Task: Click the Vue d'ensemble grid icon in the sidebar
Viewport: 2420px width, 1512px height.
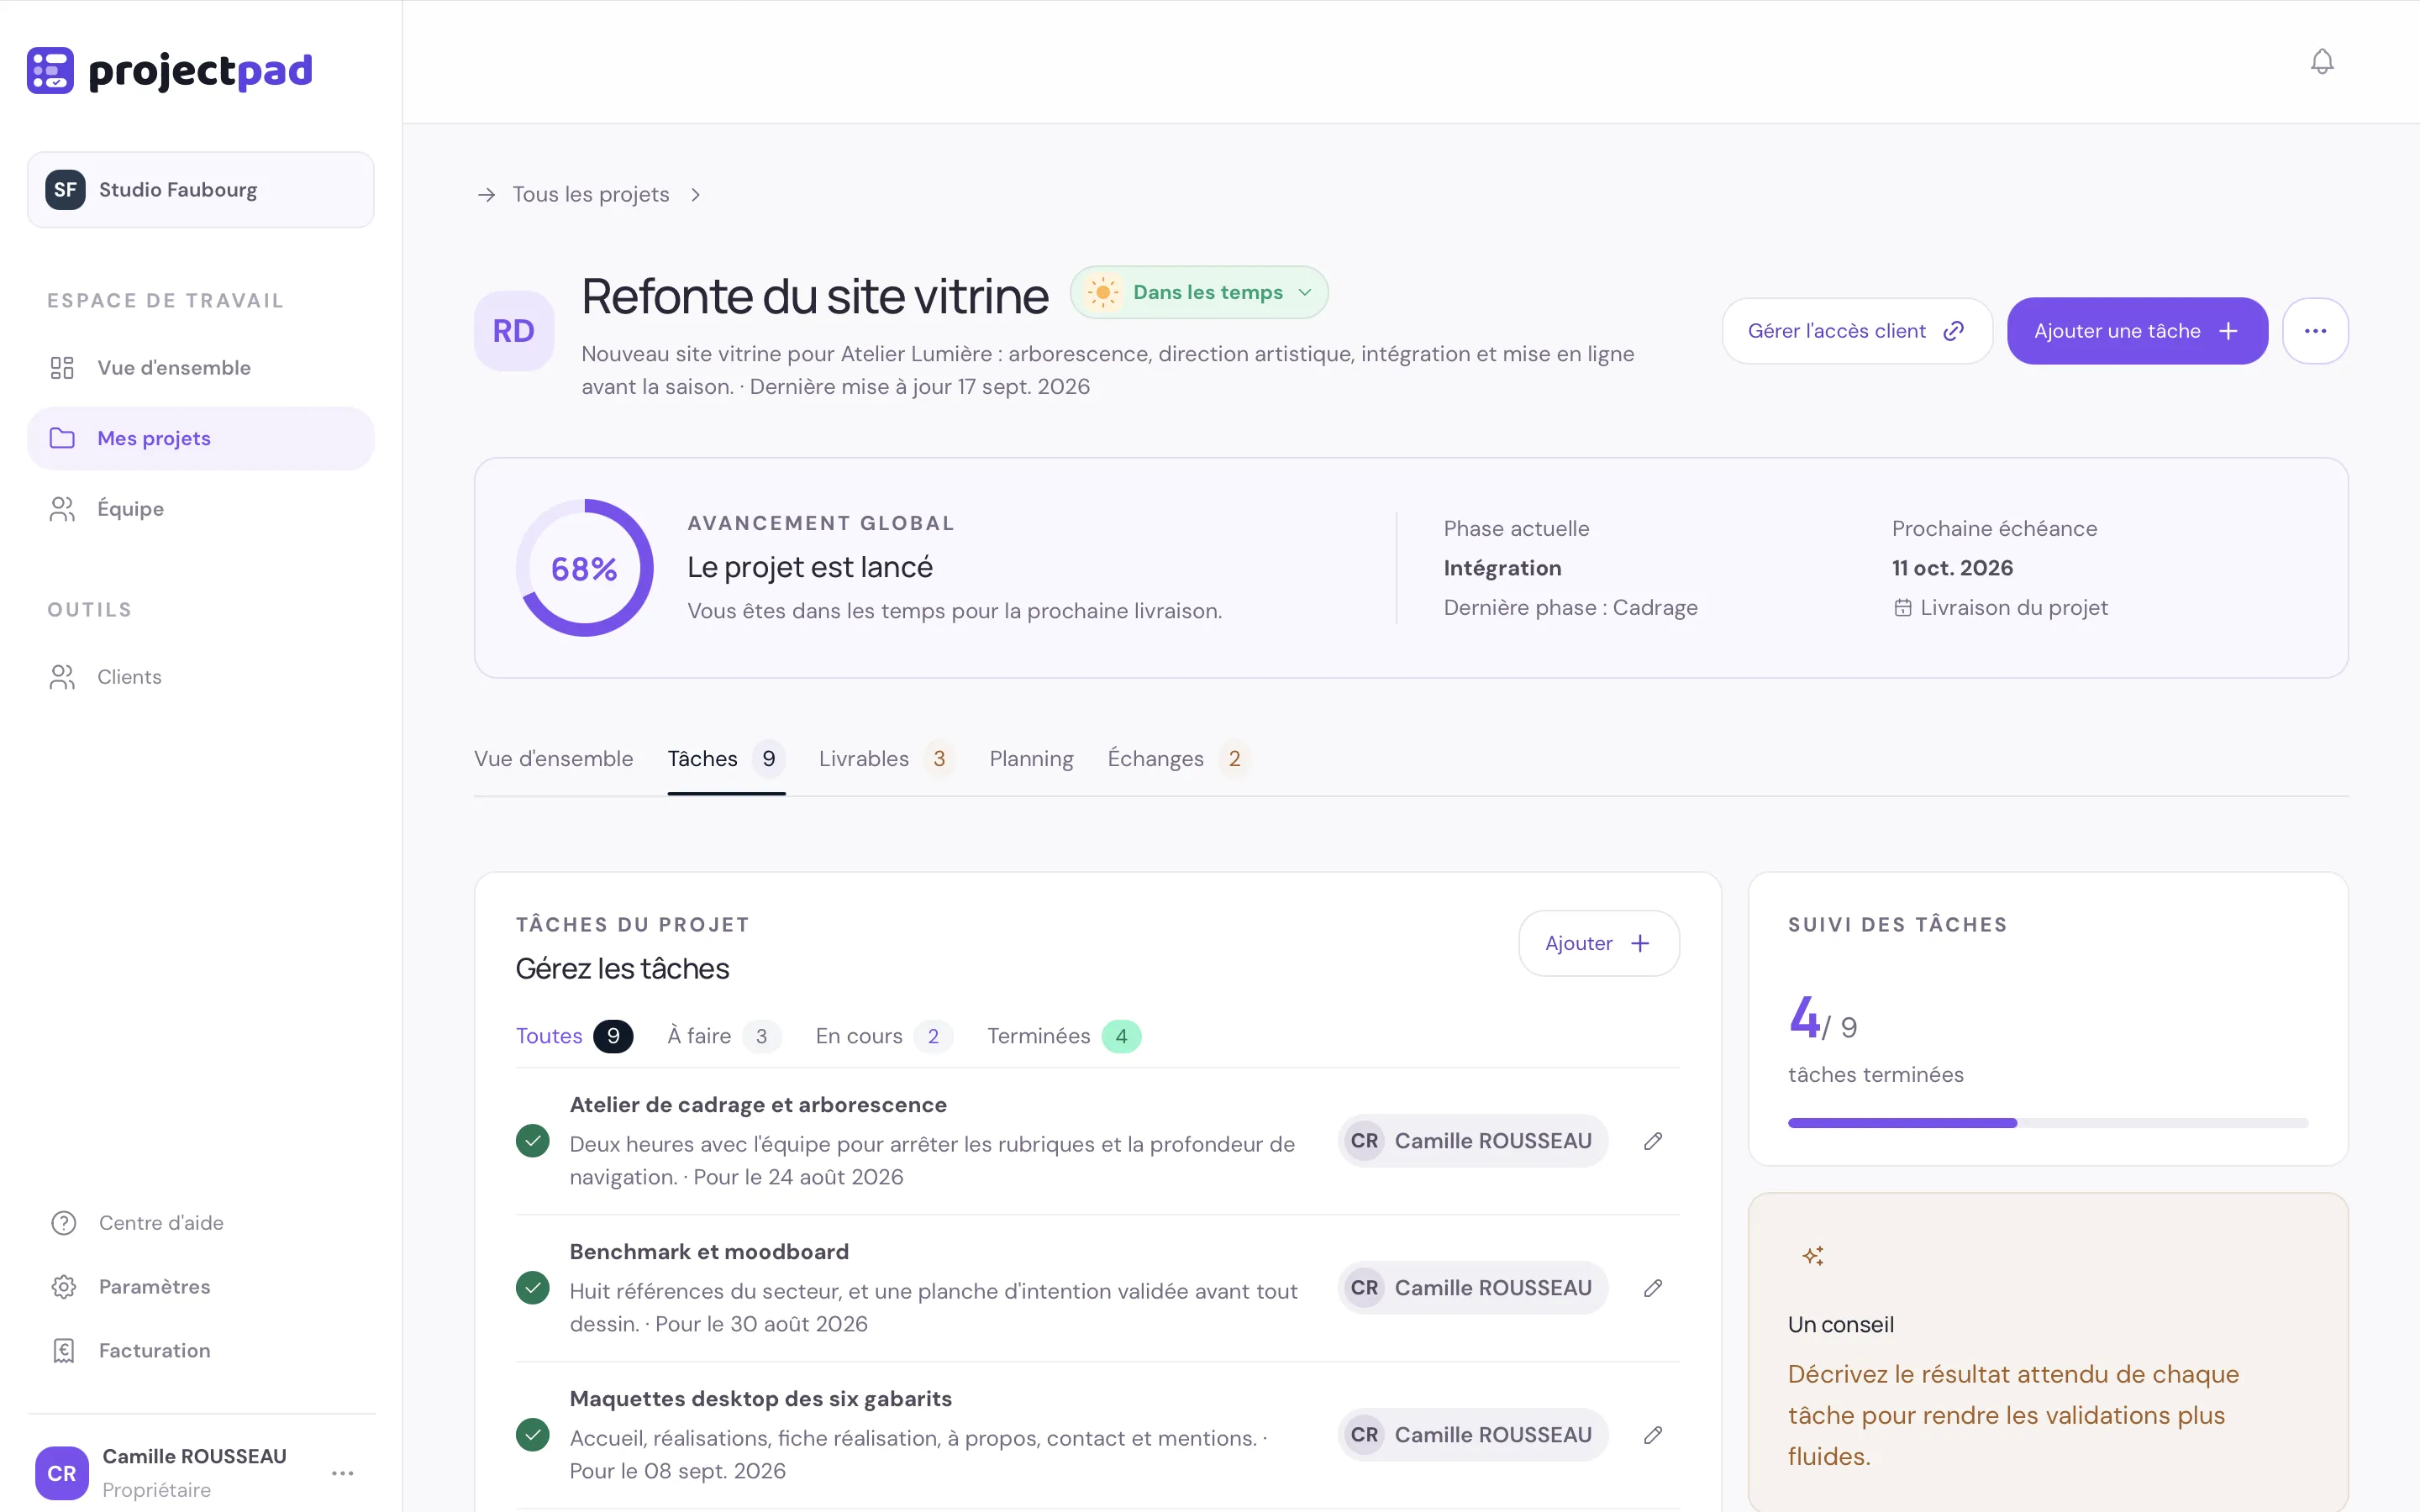Action: pos(62,368)
